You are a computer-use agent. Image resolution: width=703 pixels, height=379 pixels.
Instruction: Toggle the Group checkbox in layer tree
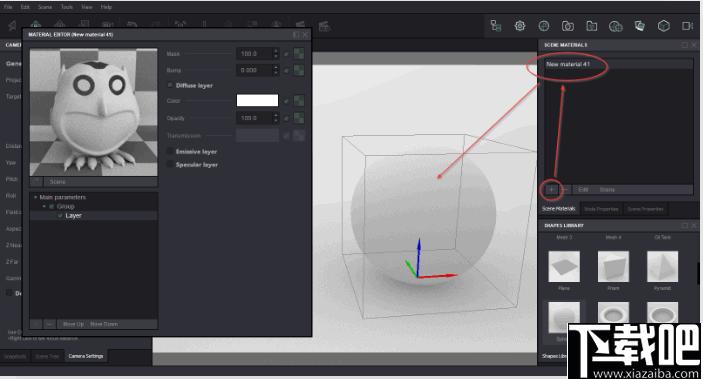pyautogui.click(x=52, y=206)
